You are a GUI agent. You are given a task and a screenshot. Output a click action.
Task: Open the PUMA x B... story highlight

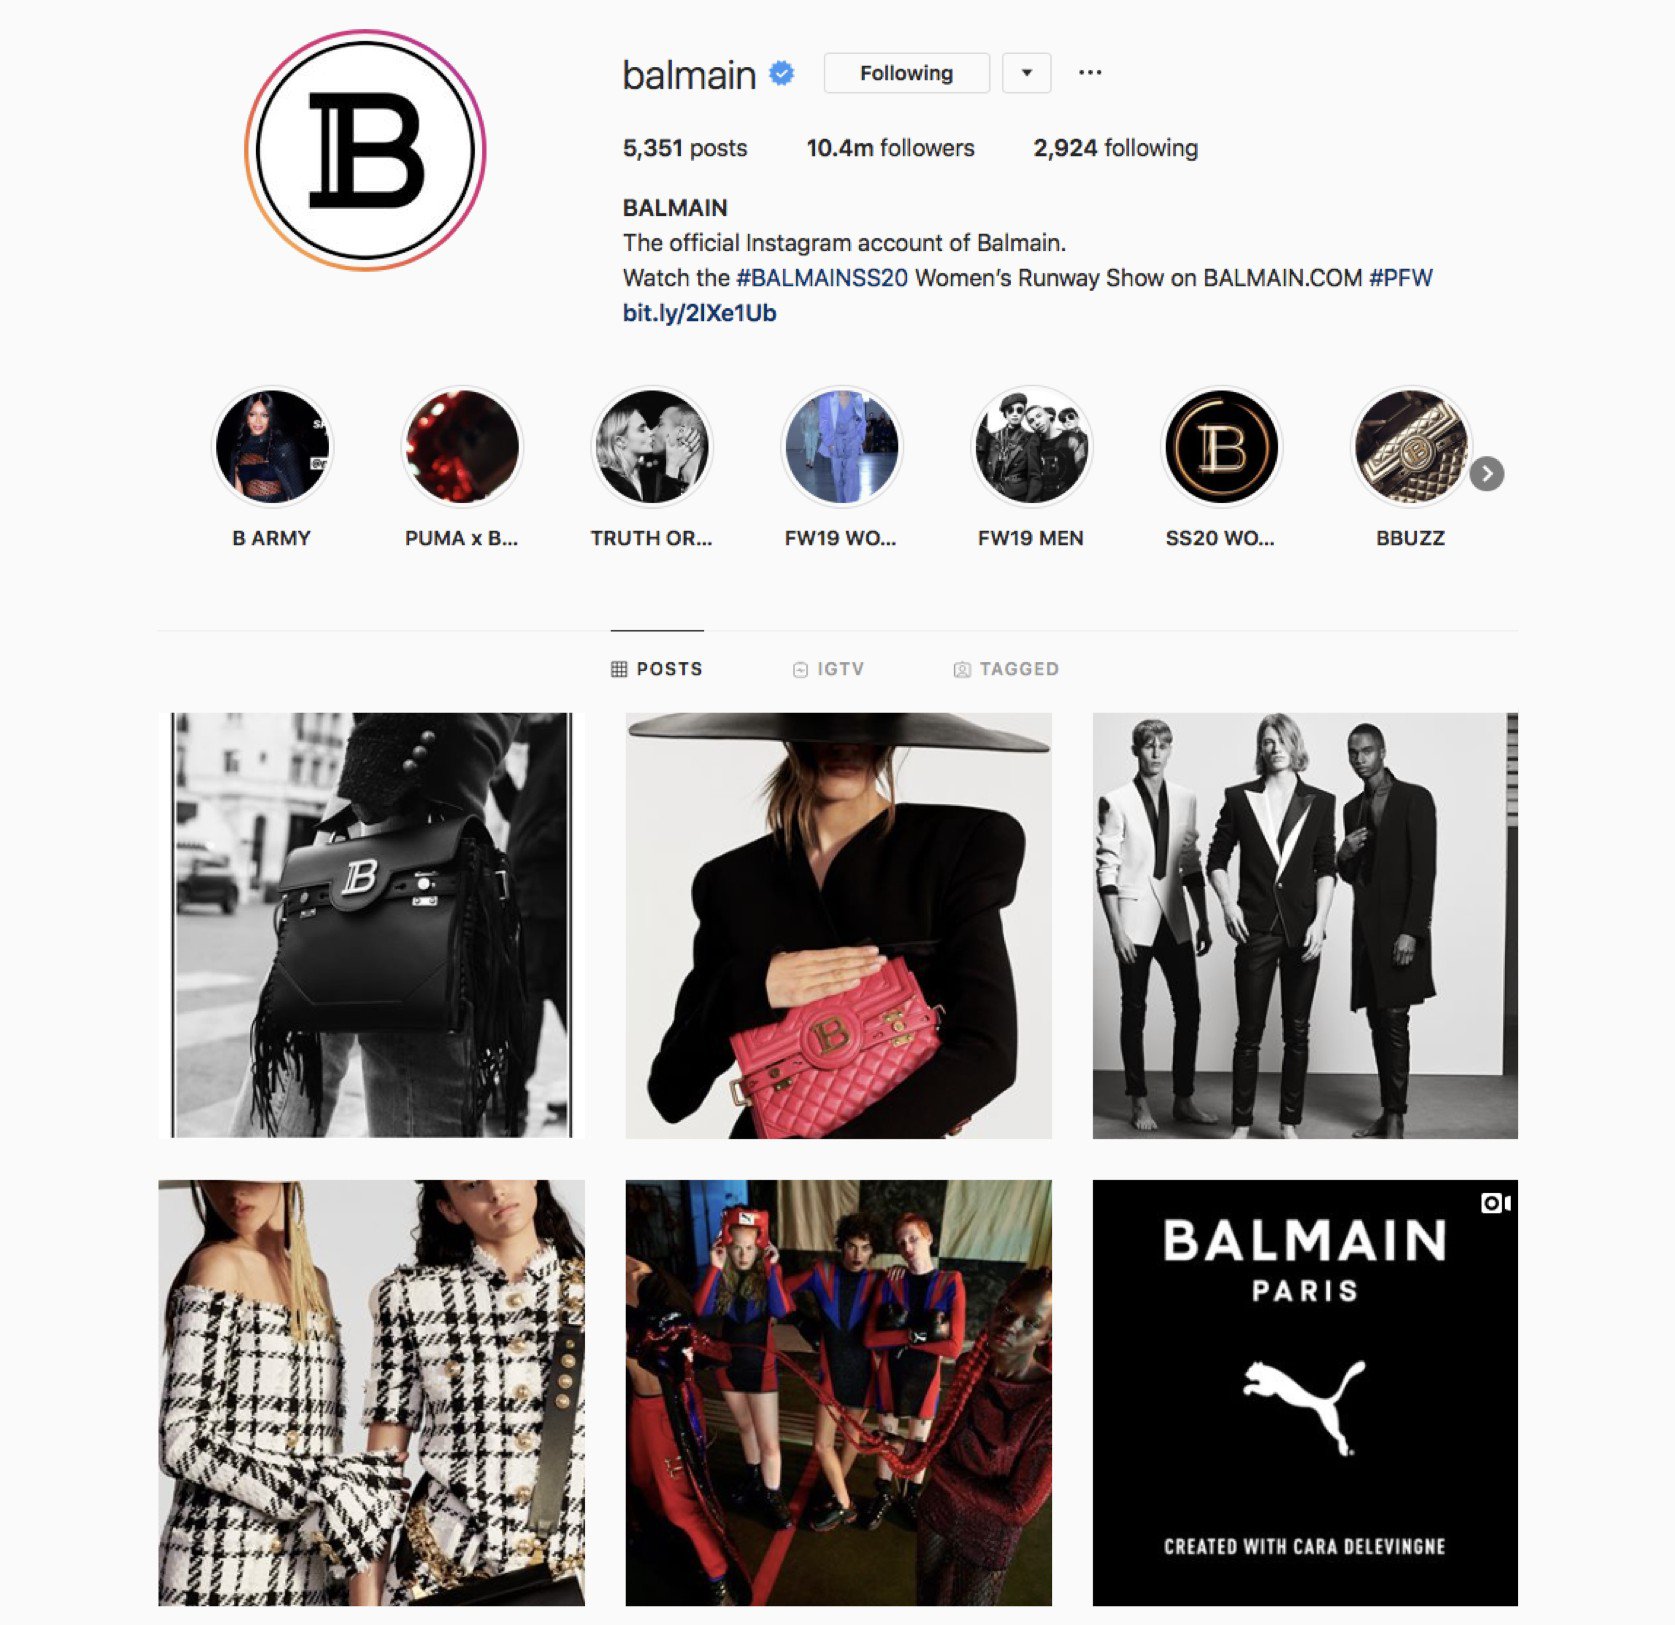click(461, 446)
